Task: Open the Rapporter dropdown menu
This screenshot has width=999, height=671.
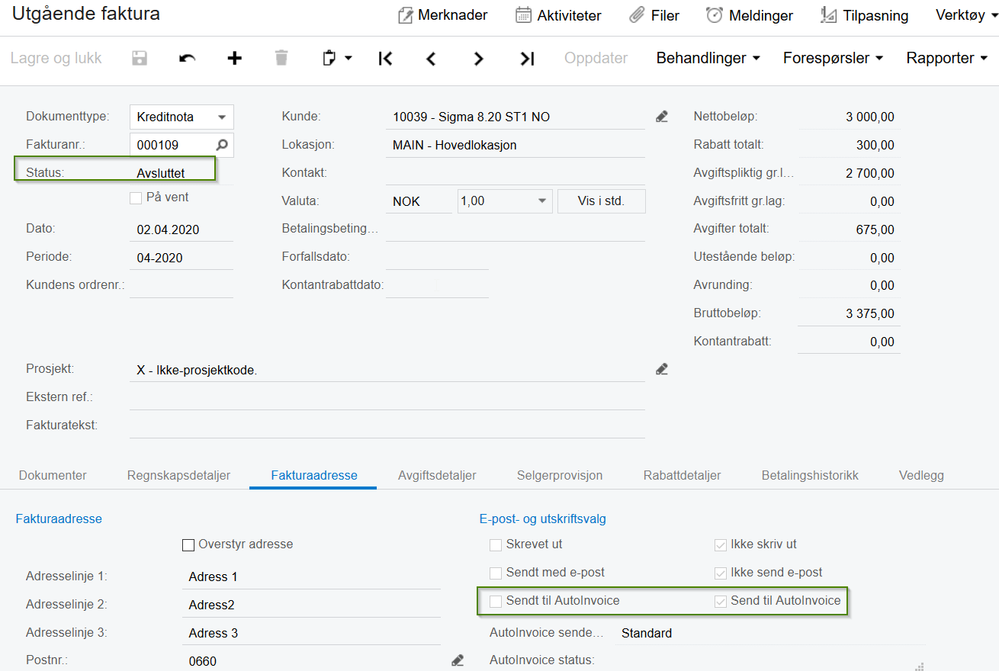Action: (947, 58)
